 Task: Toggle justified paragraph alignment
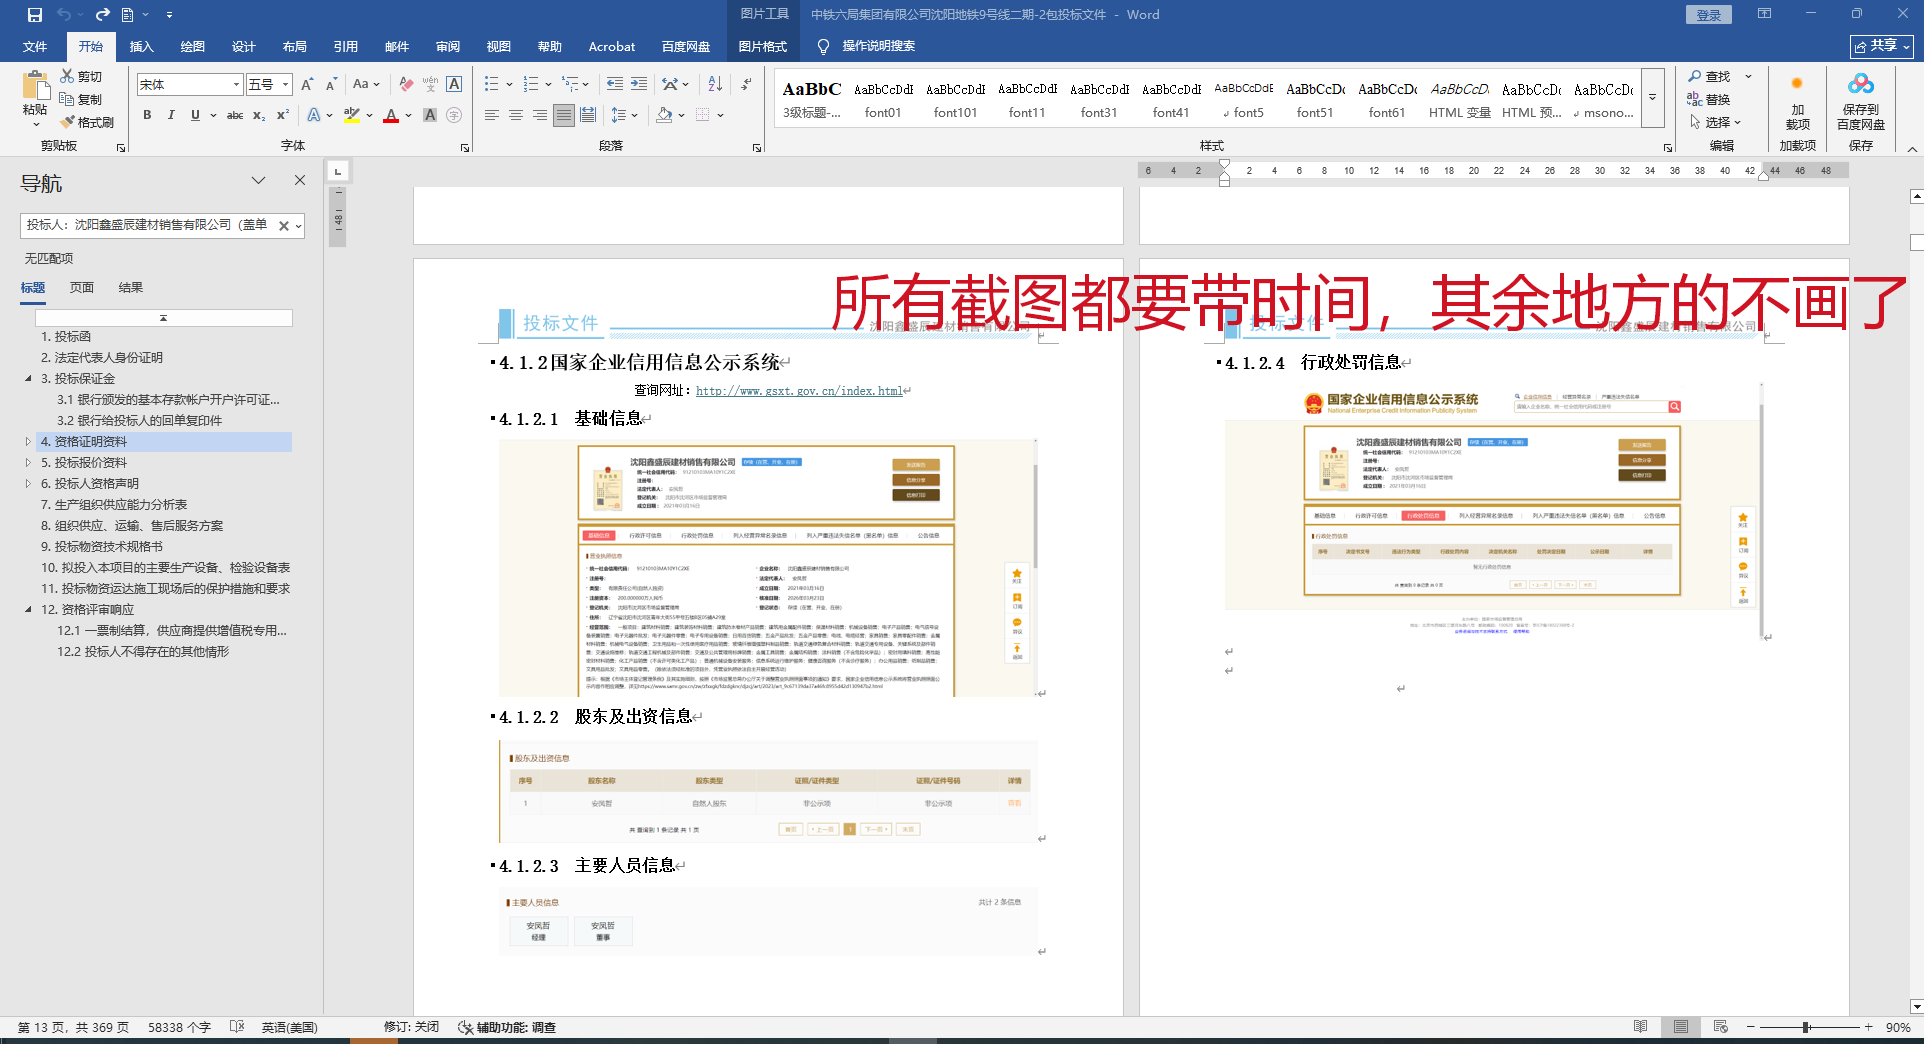[564, 115]
